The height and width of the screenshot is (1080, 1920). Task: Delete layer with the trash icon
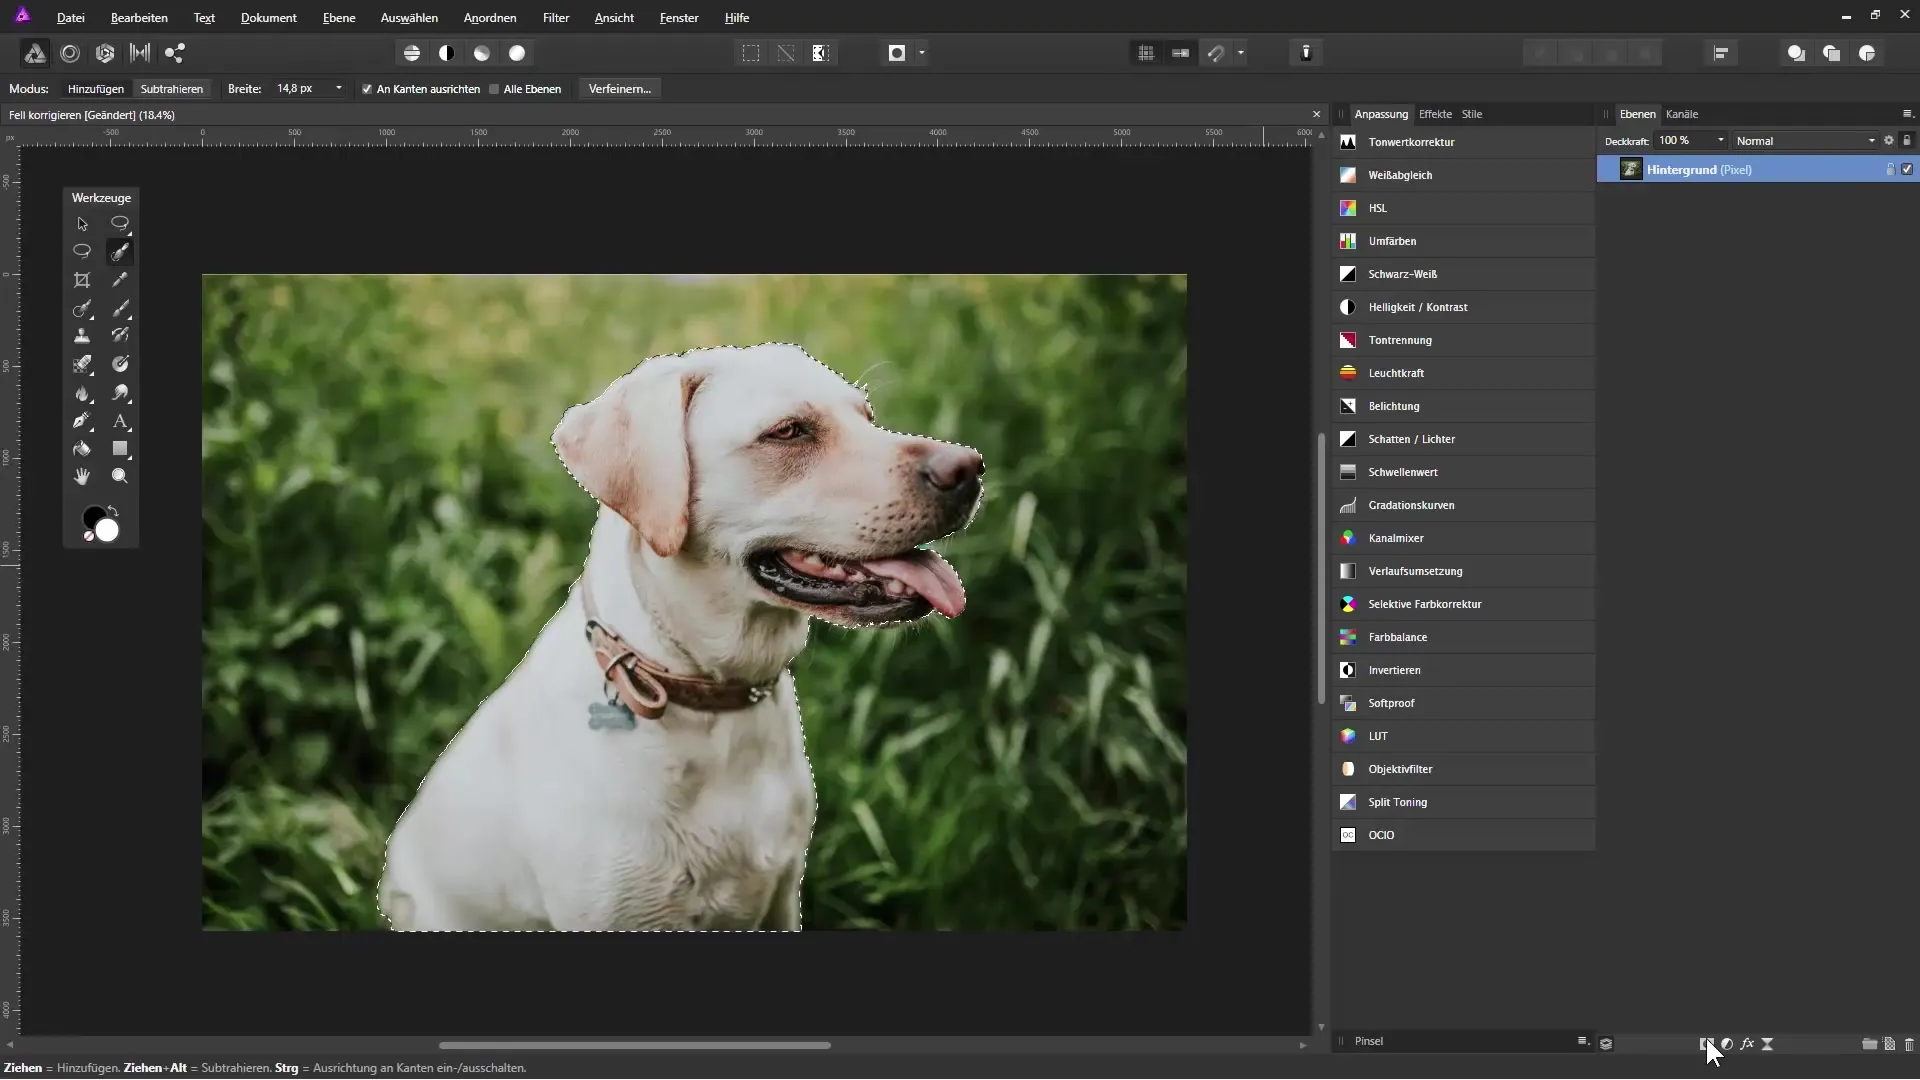coord(1909,1043)
